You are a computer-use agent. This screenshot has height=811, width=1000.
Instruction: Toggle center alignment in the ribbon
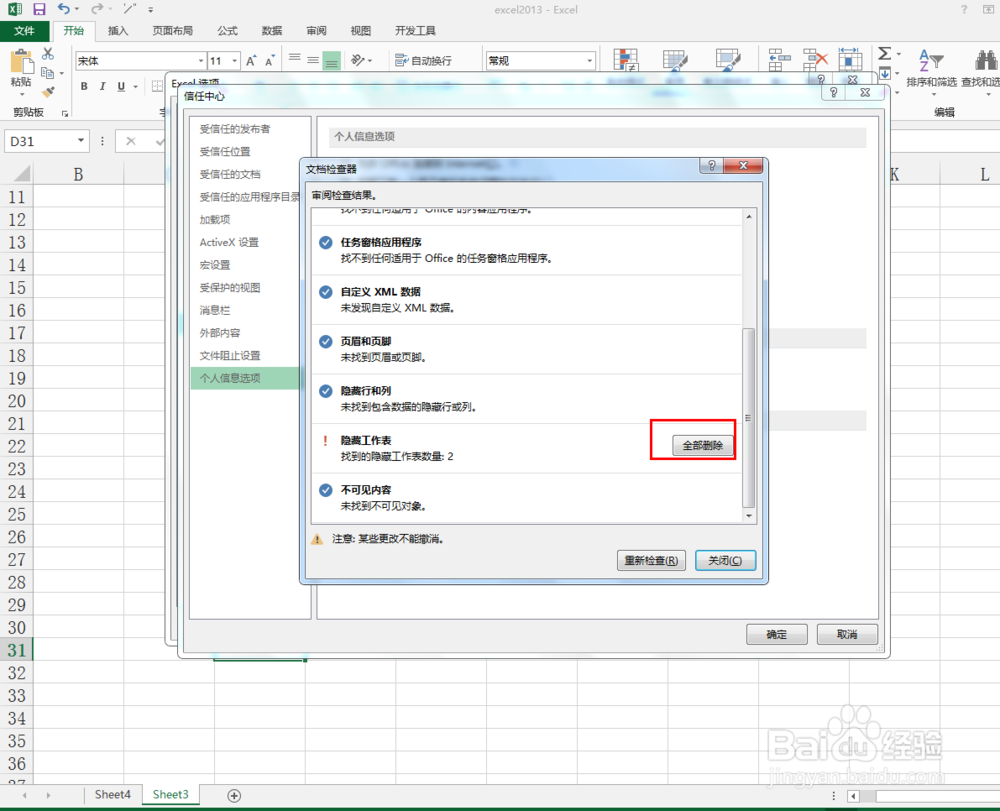click(x=314, y=59)
